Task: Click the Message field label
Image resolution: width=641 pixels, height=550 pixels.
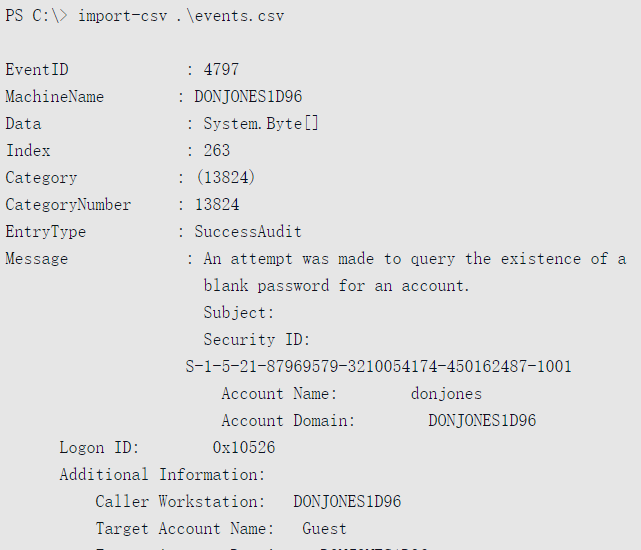Action: point(37,259)
